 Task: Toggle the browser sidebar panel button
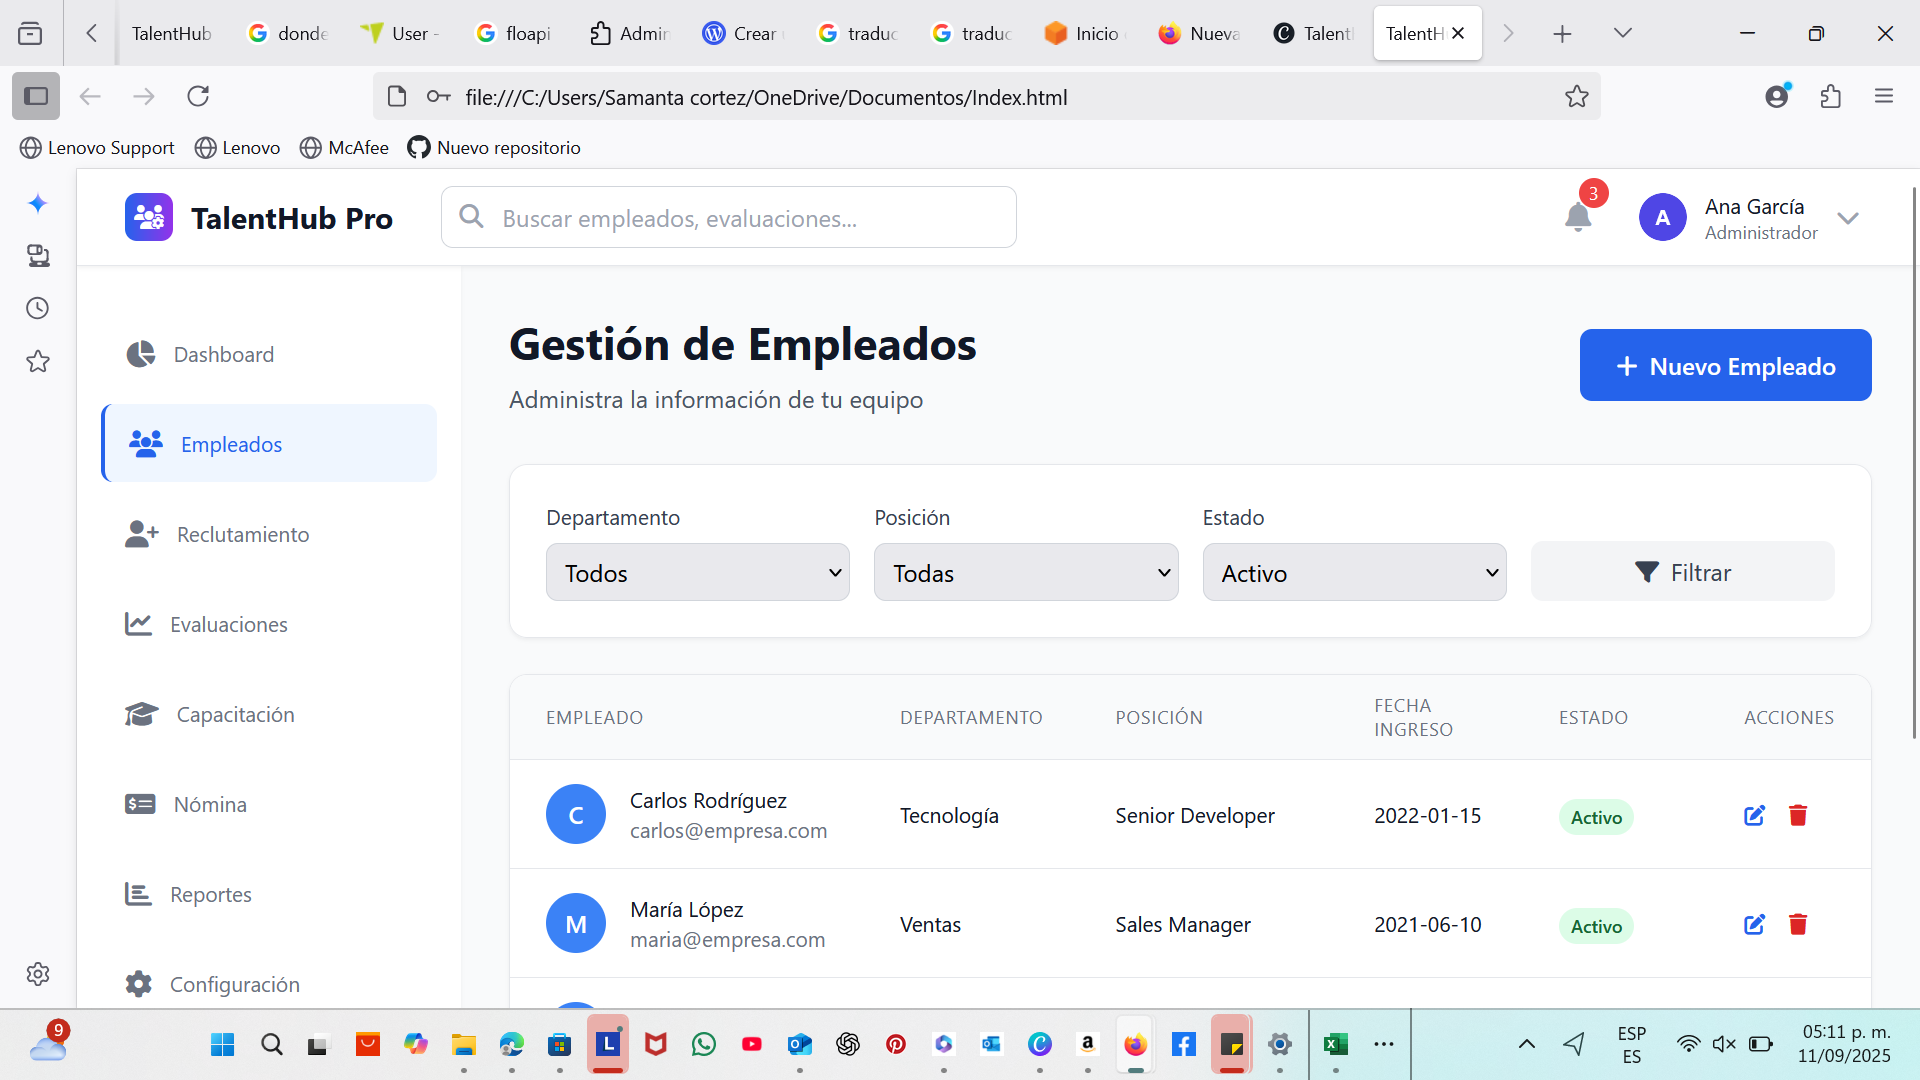pos(36,97)
